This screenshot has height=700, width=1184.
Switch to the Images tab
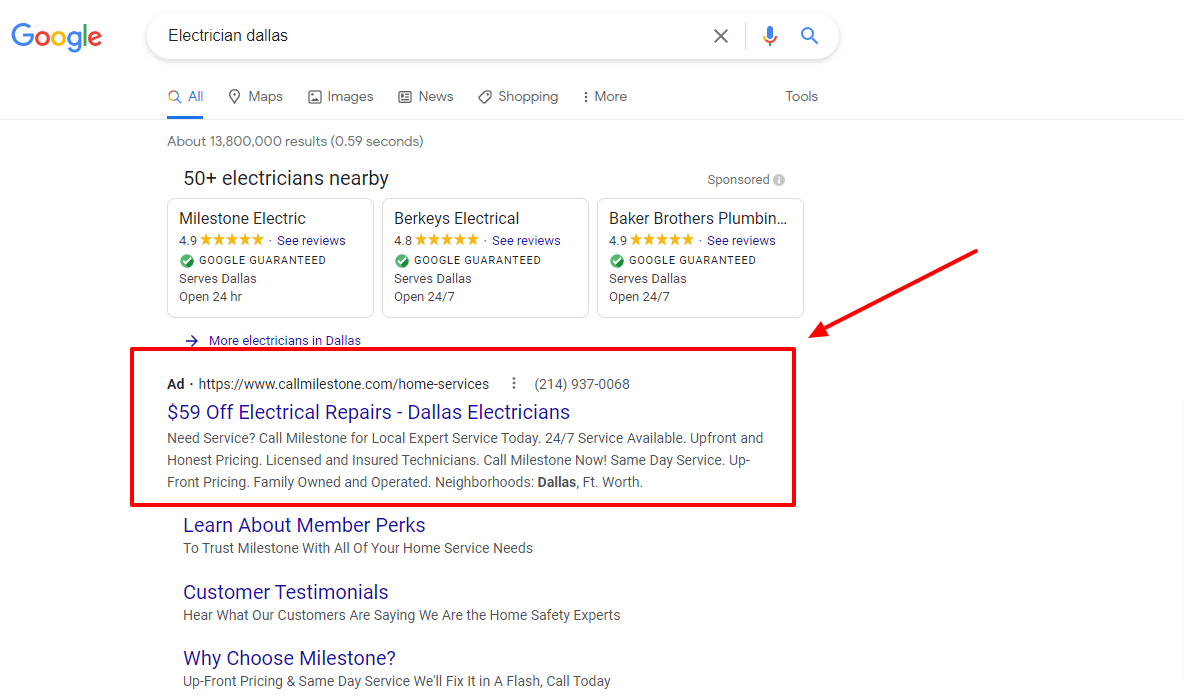coord(341,97)
